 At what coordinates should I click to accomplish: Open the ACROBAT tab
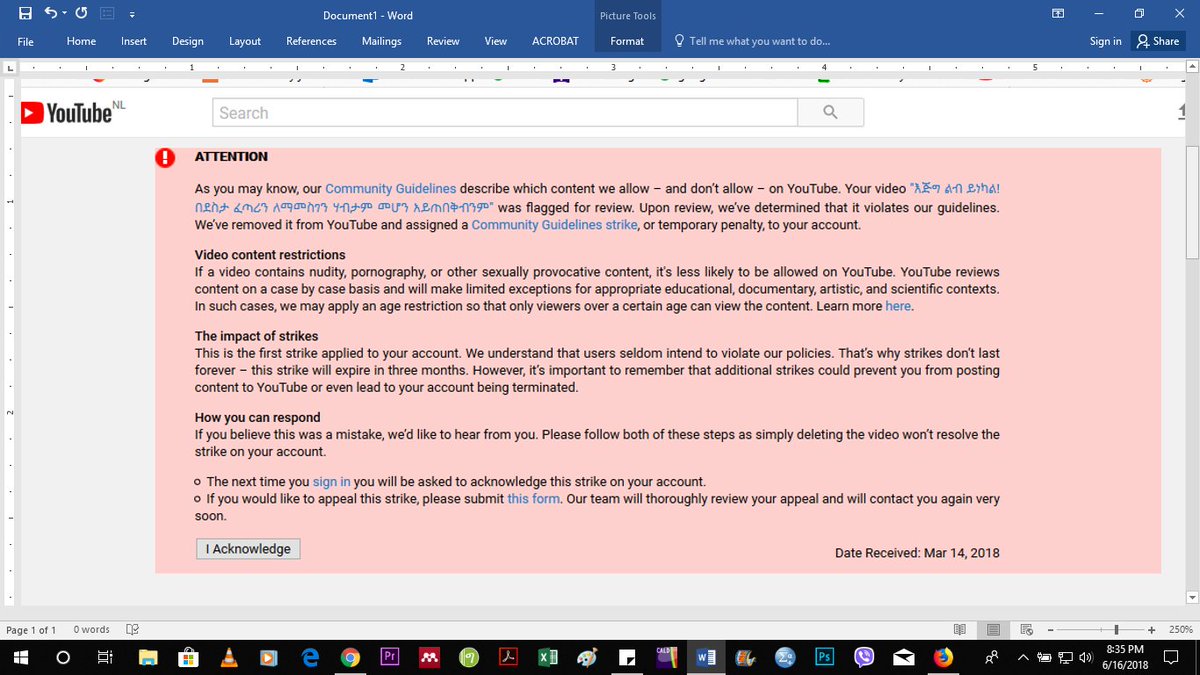pos(555,41)
